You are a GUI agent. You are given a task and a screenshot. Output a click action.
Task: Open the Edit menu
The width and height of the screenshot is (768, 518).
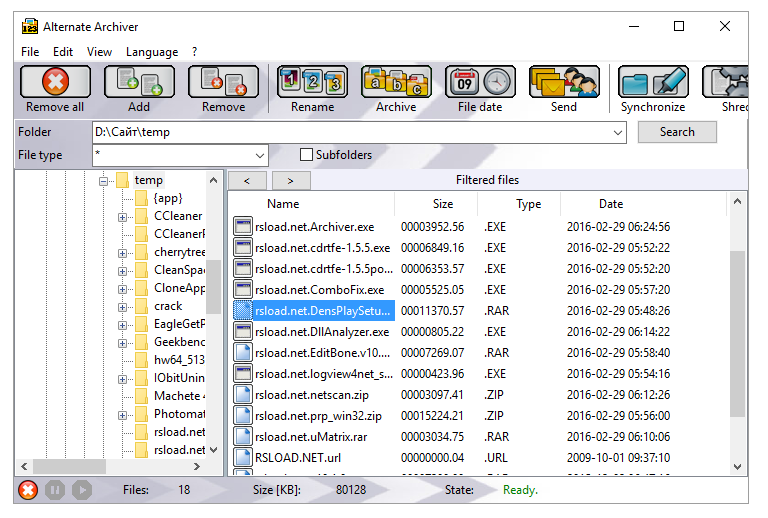63,52
